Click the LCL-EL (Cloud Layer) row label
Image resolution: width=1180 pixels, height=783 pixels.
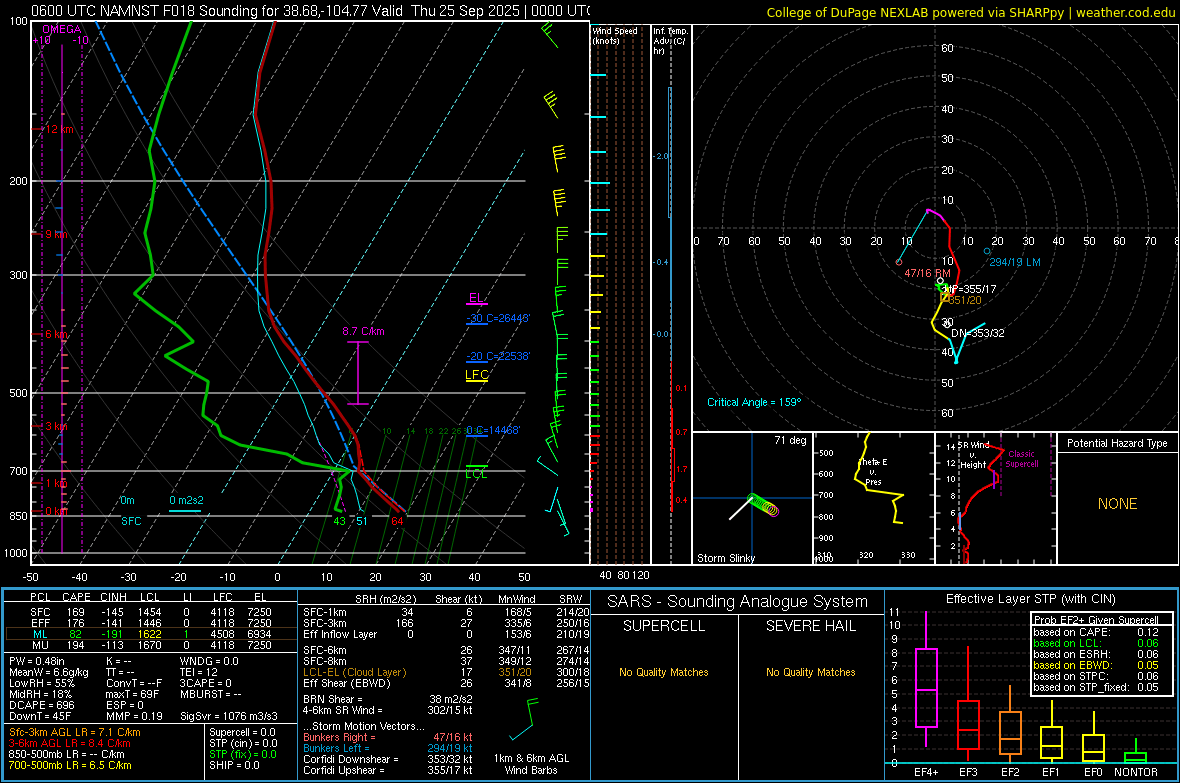(354, 672)
